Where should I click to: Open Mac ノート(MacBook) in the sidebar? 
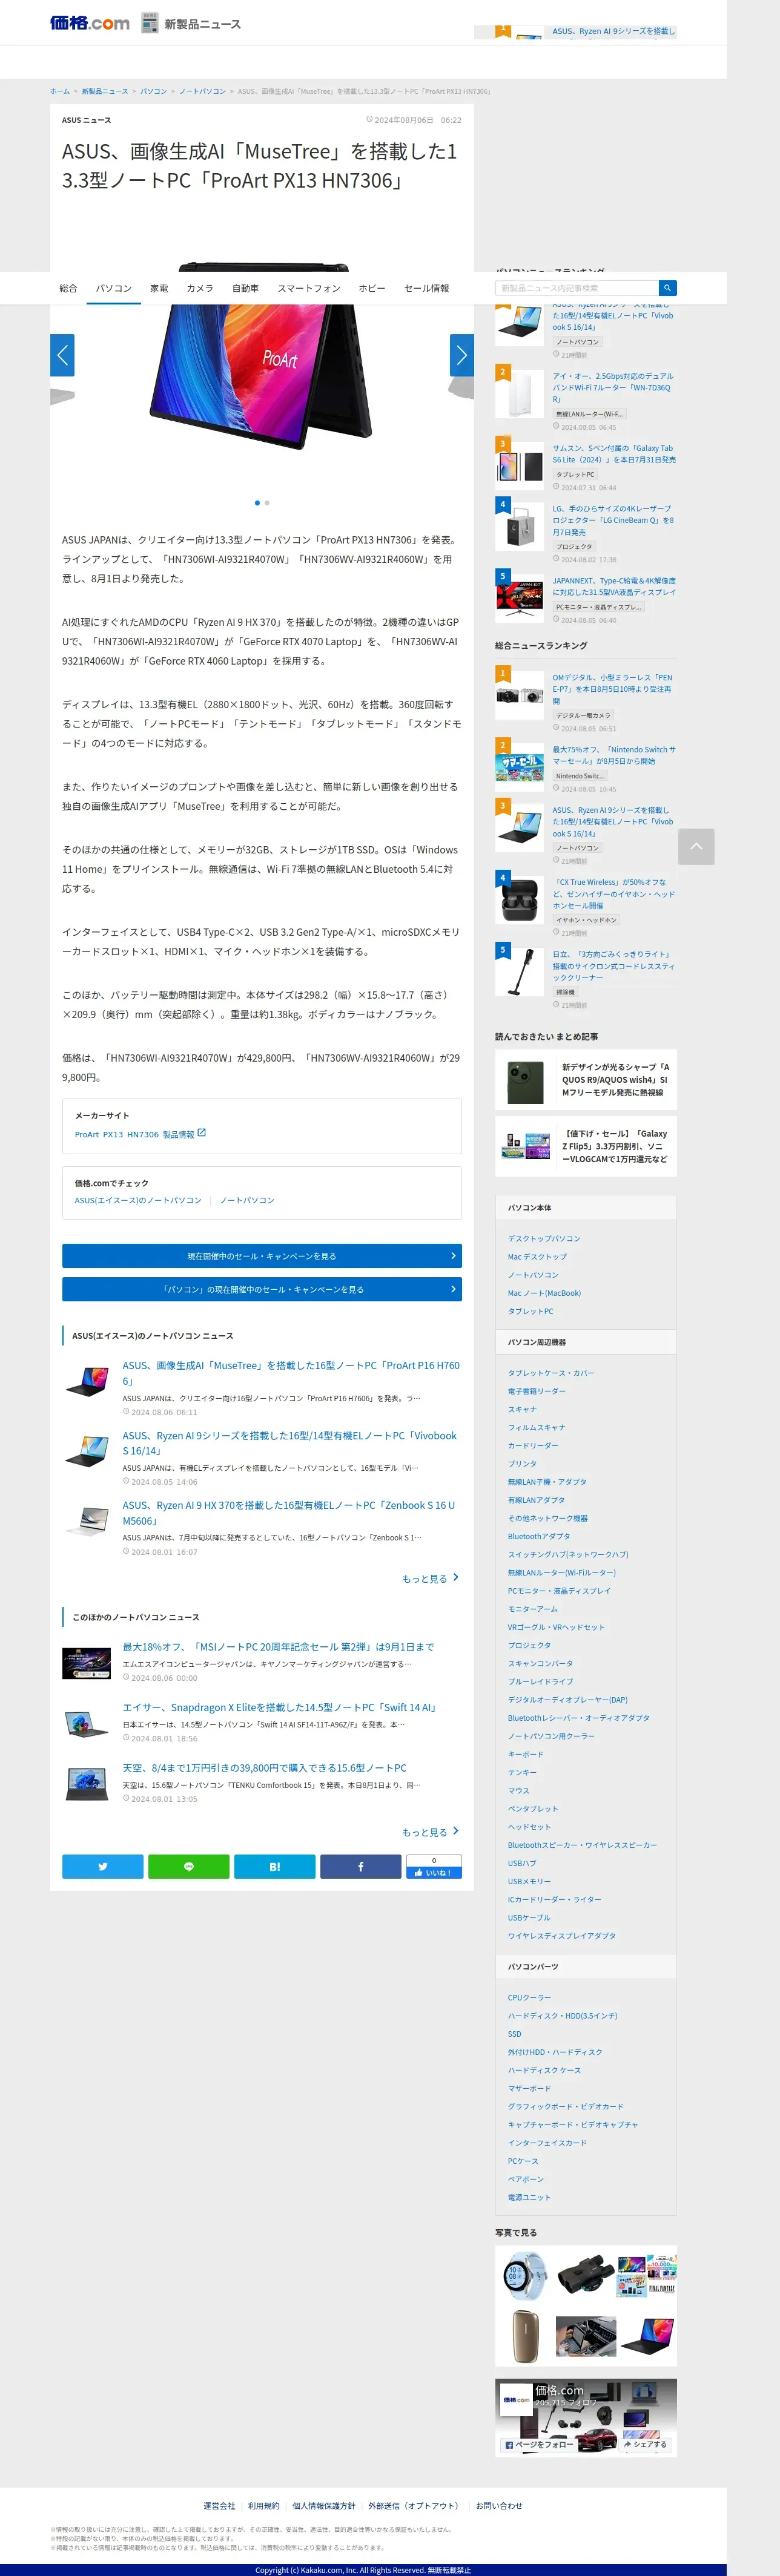tap(544, 1293)
